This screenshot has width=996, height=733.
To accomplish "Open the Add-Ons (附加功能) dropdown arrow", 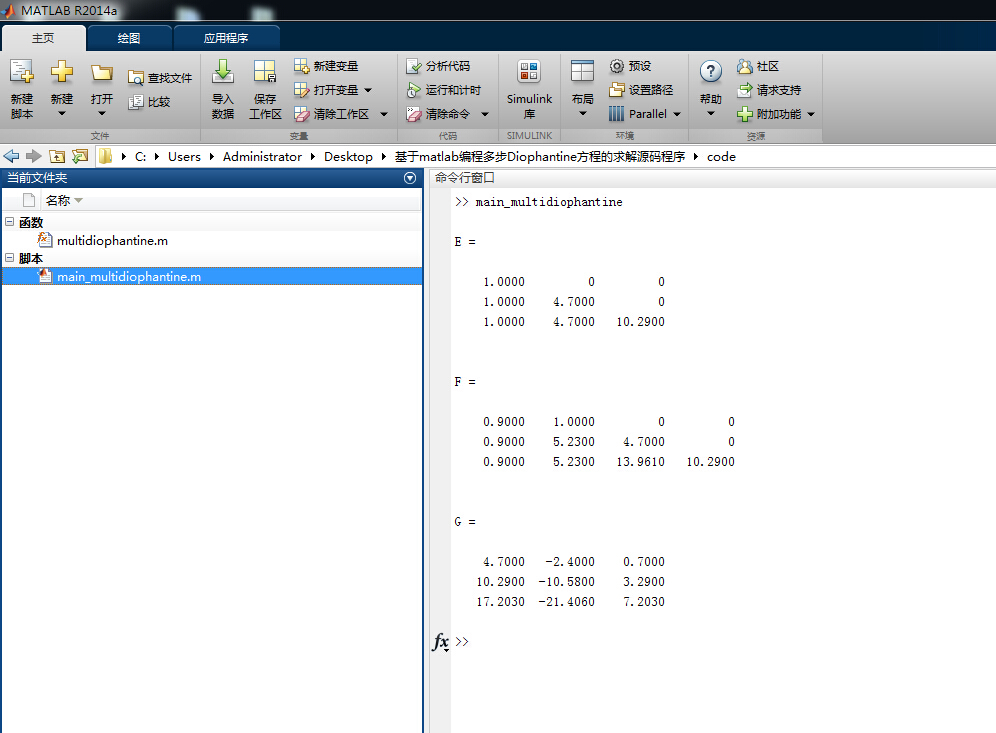I will point(811,114).
